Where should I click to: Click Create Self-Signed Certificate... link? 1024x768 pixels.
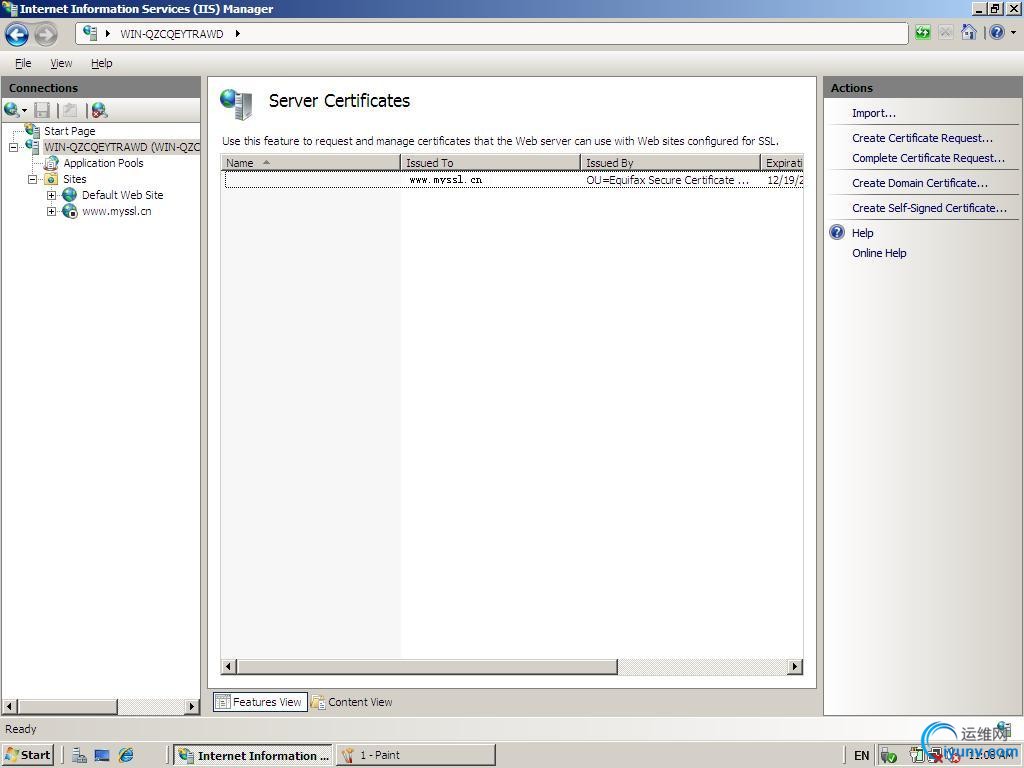point(929,208)
